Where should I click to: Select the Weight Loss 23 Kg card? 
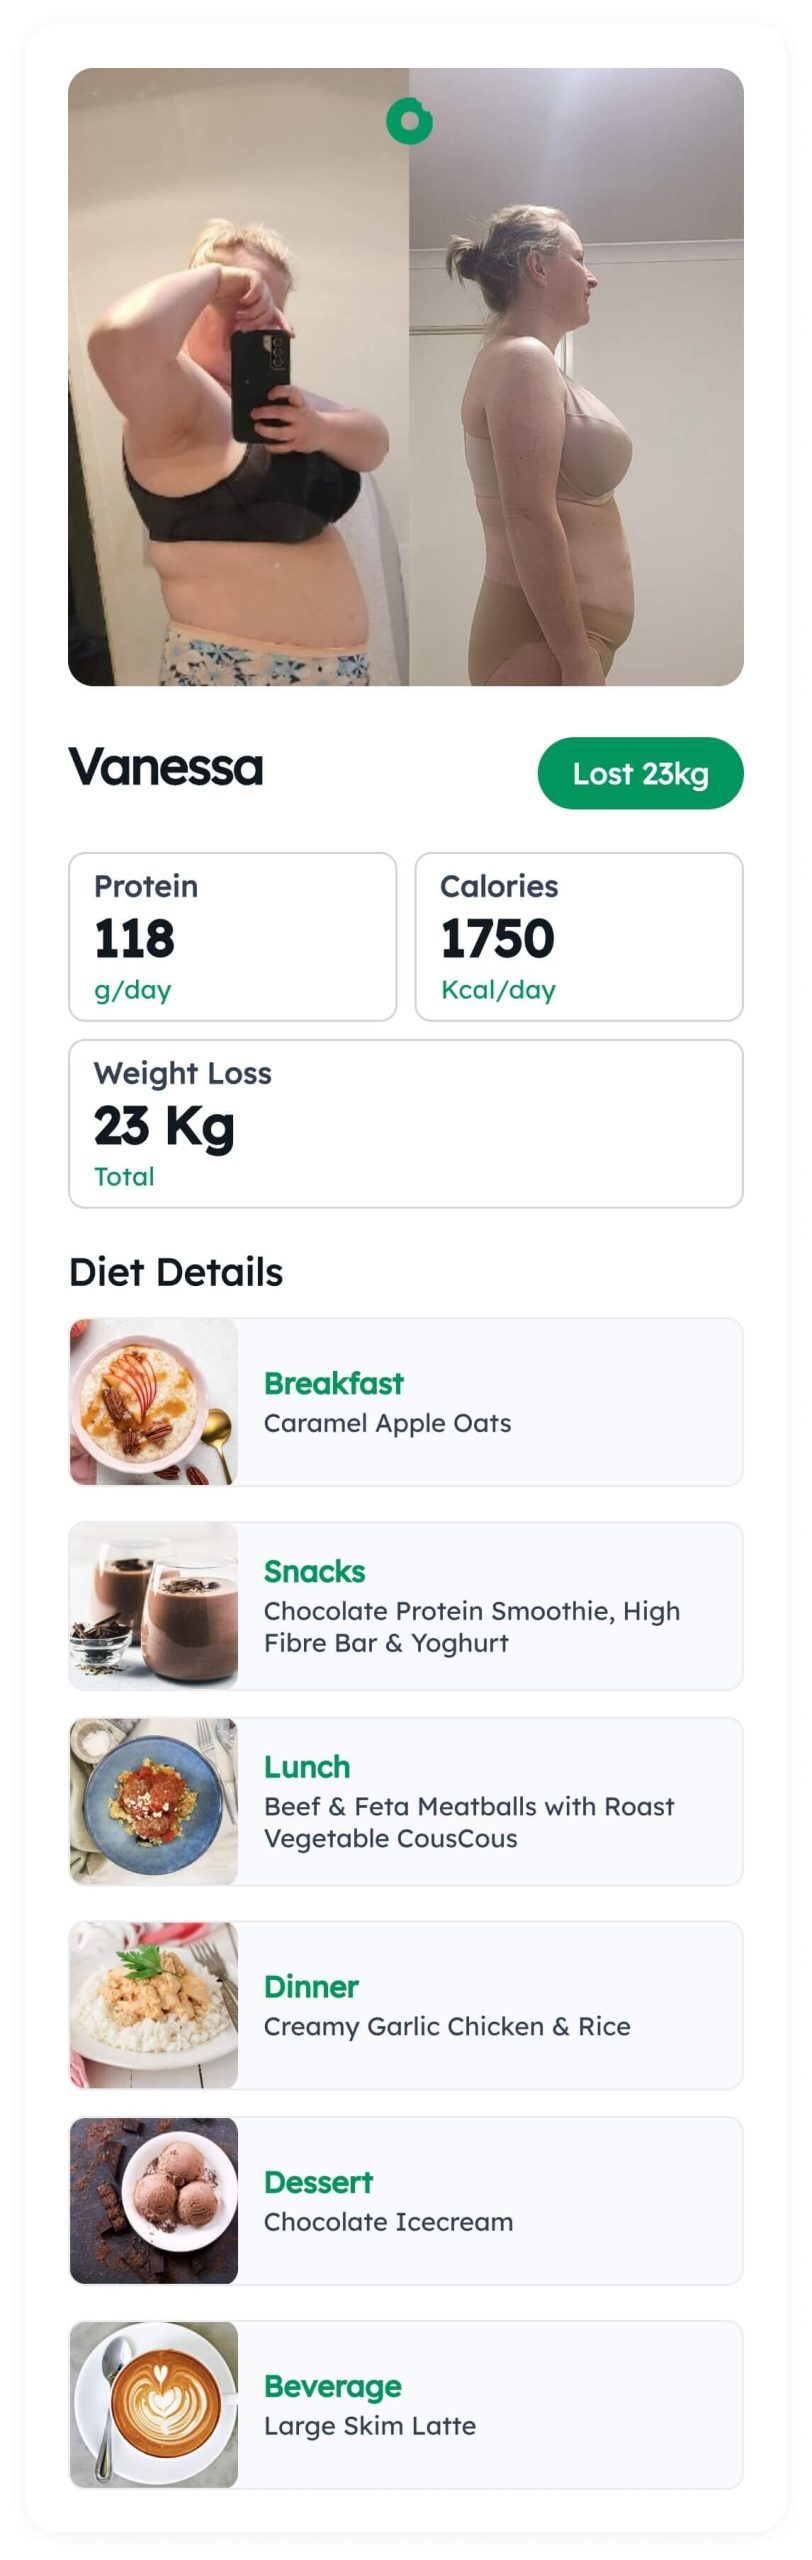(406, 1124)
